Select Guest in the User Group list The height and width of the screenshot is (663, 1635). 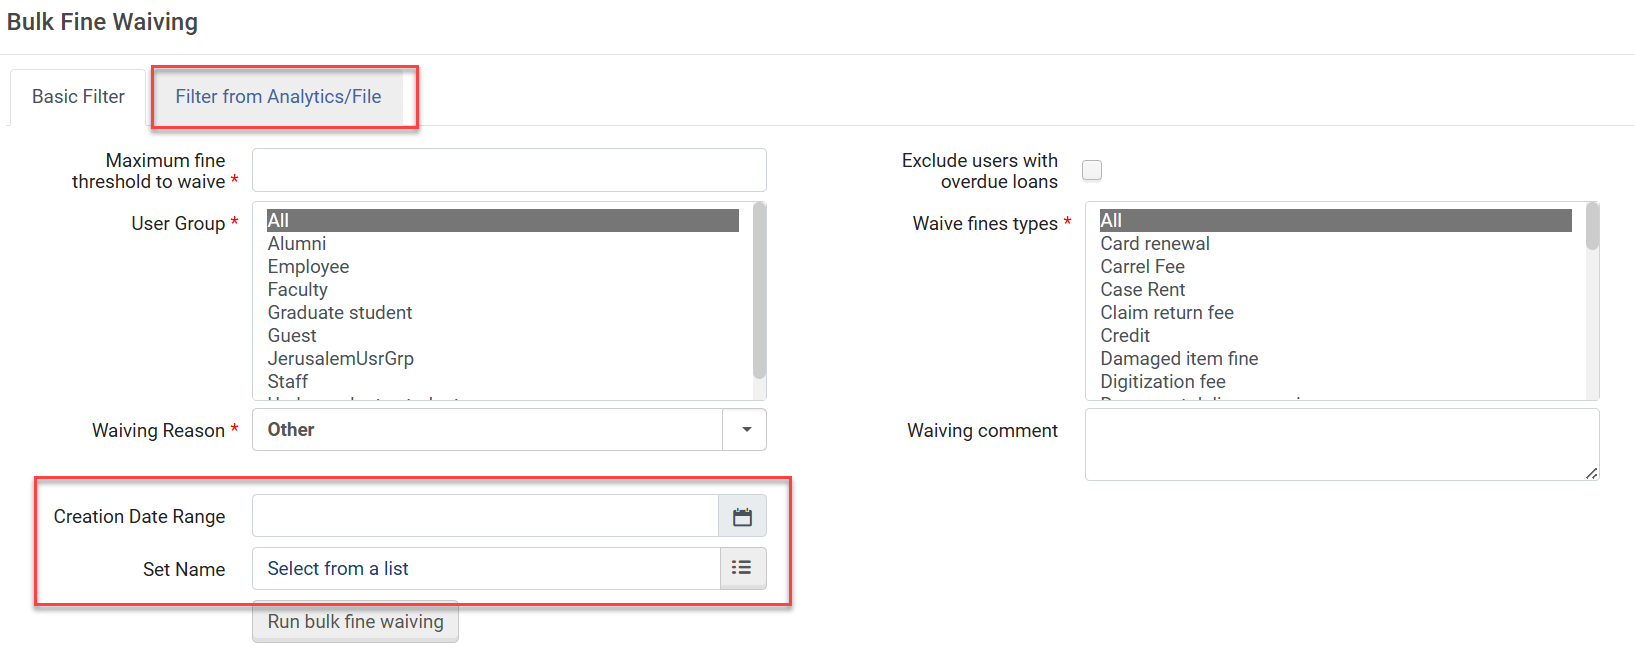503,335
